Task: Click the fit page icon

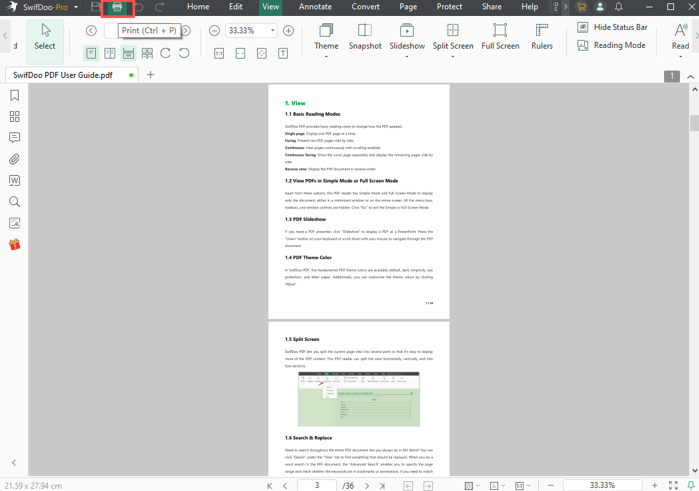Action: (262, 54)
